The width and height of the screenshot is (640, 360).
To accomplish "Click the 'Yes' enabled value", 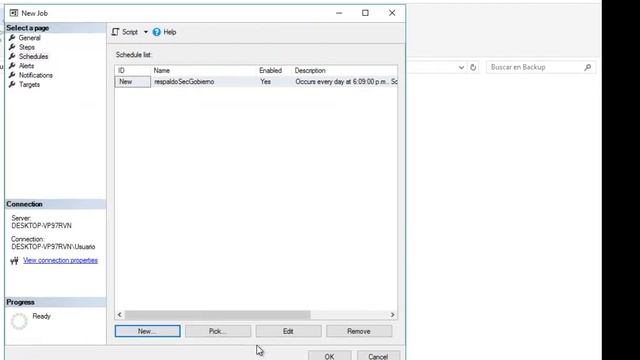I will [x=265, y=82].
